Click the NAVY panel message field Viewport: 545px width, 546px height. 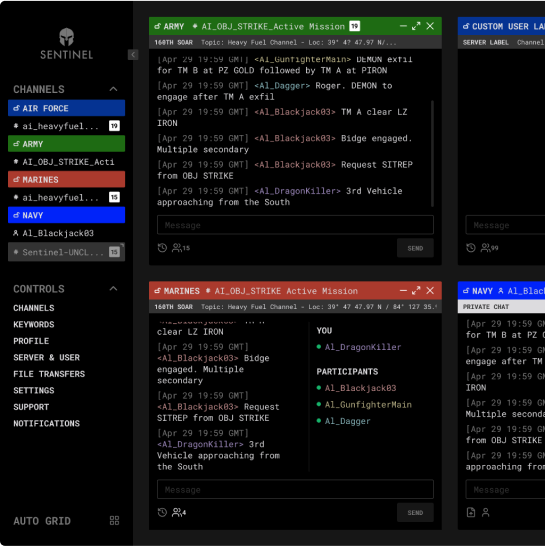(x=505, y=489)
